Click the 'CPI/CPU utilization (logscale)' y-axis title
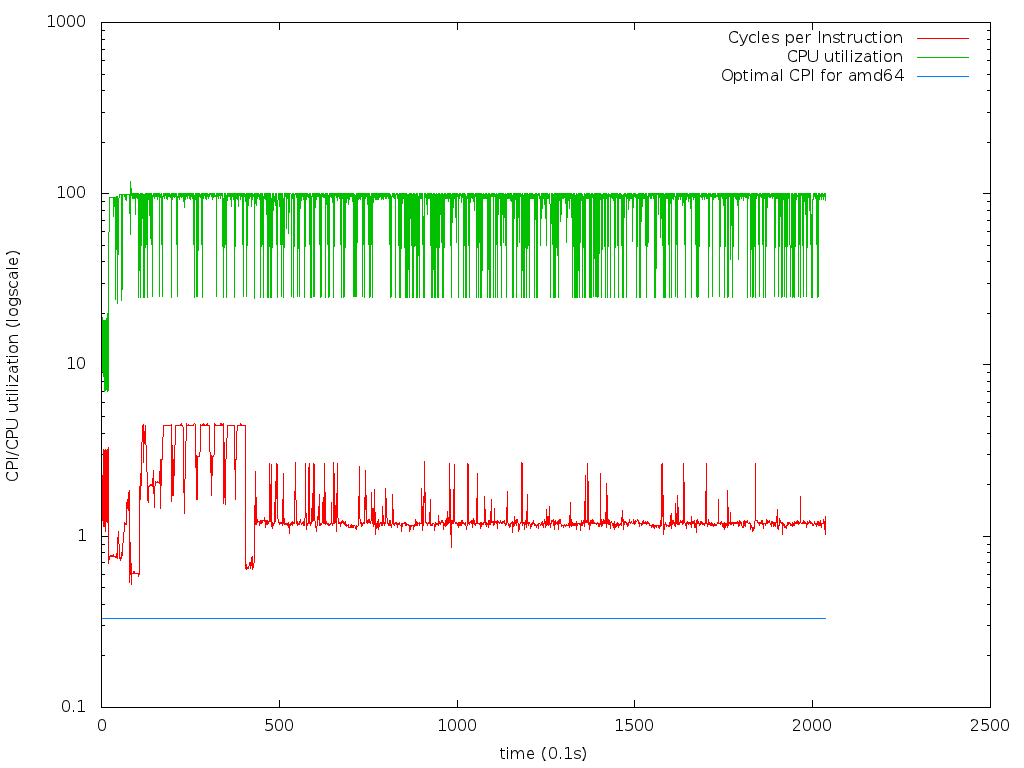Viewport: 1024px width, 768px height. coord(13,364)
